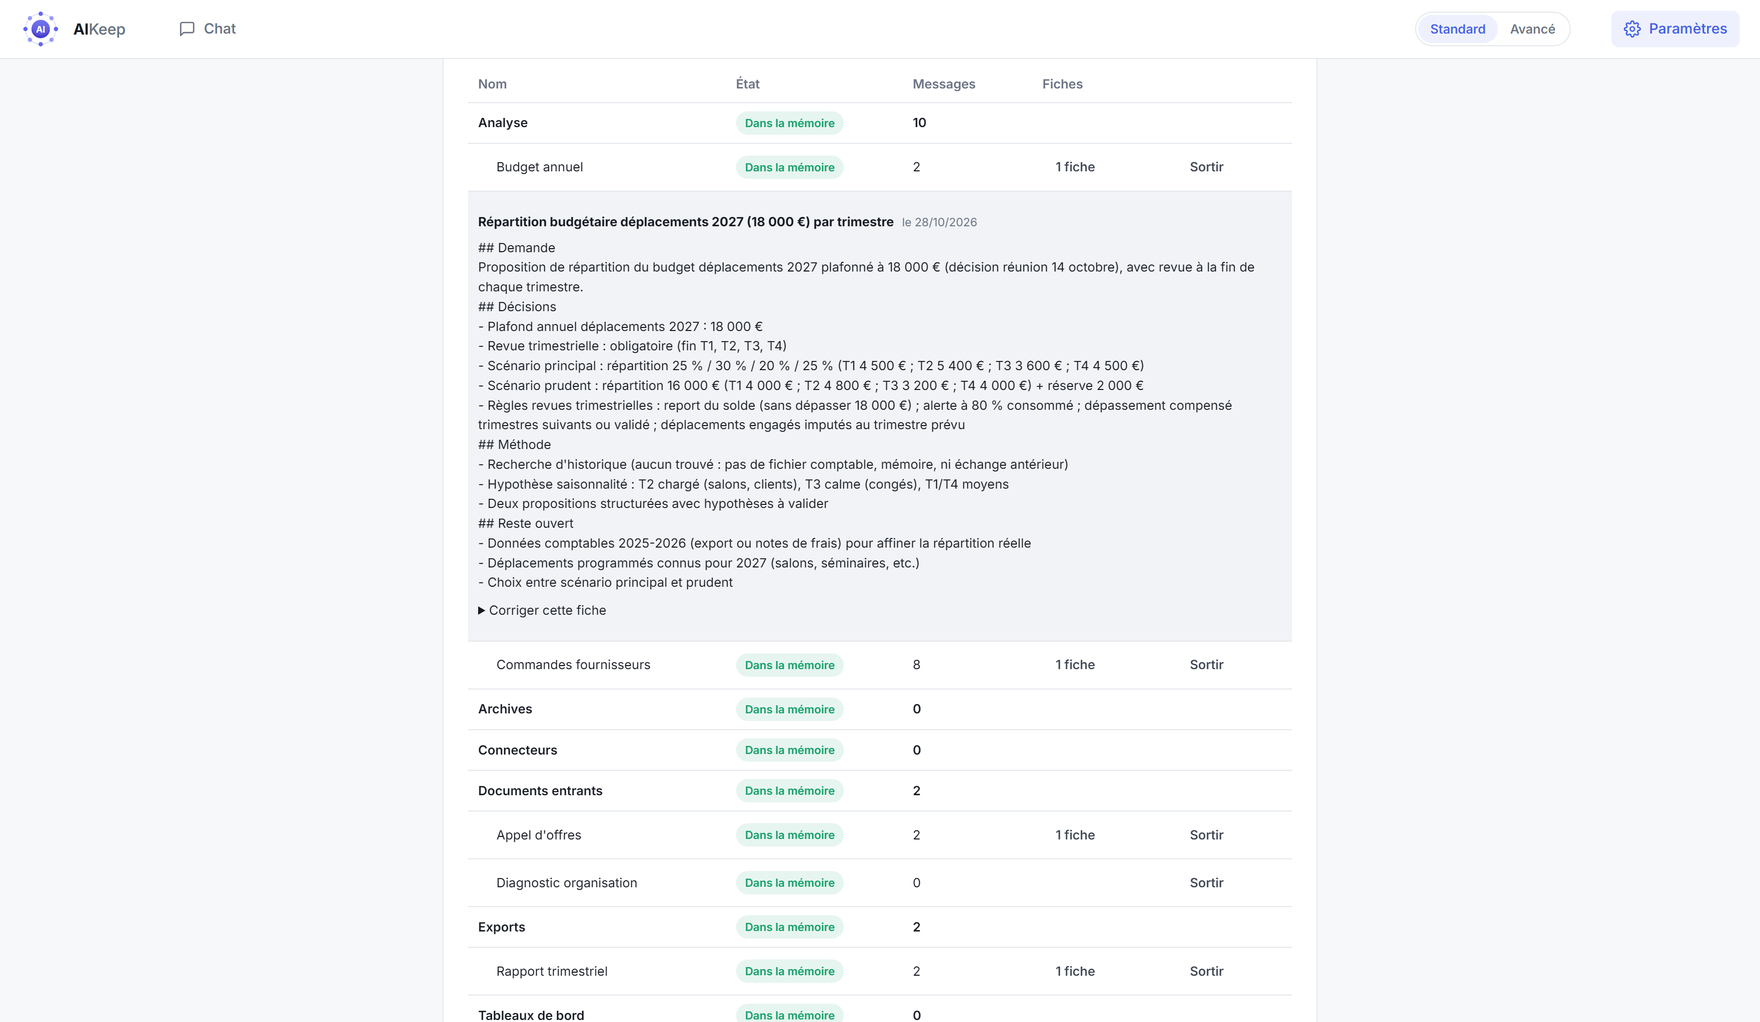Open Chat via speech bubble icon
The image size is (1760, 1022).
pyautogui.click(x=187, y=29)
